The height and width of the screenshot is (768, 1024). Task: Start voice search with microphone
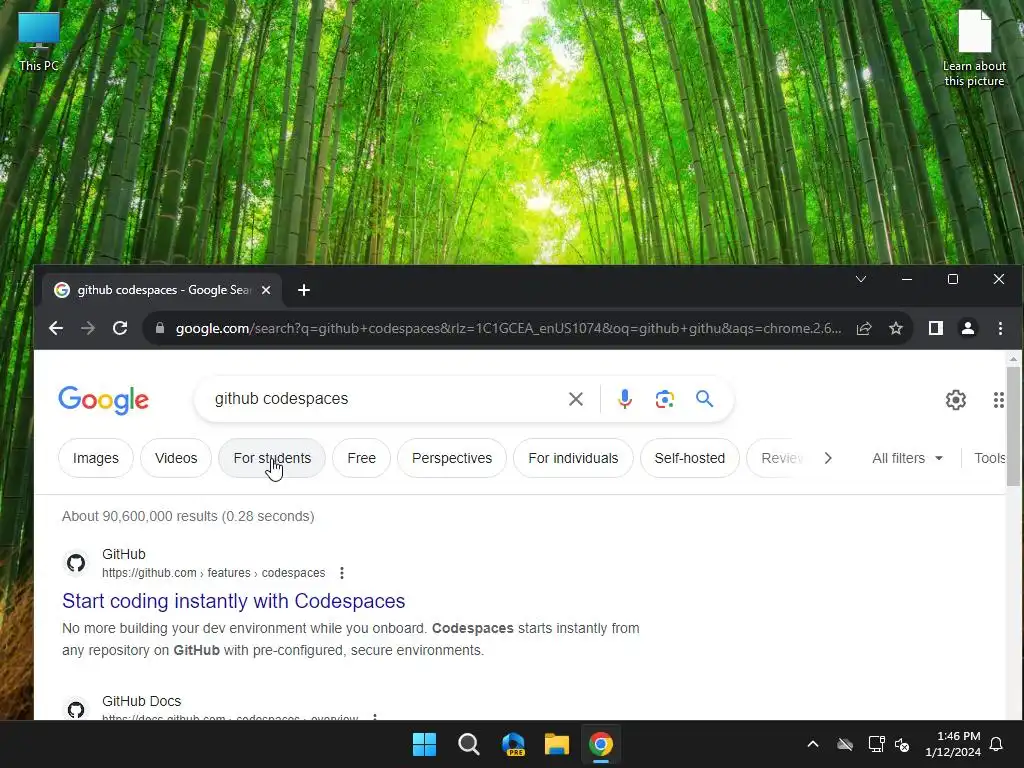(625, 399)
